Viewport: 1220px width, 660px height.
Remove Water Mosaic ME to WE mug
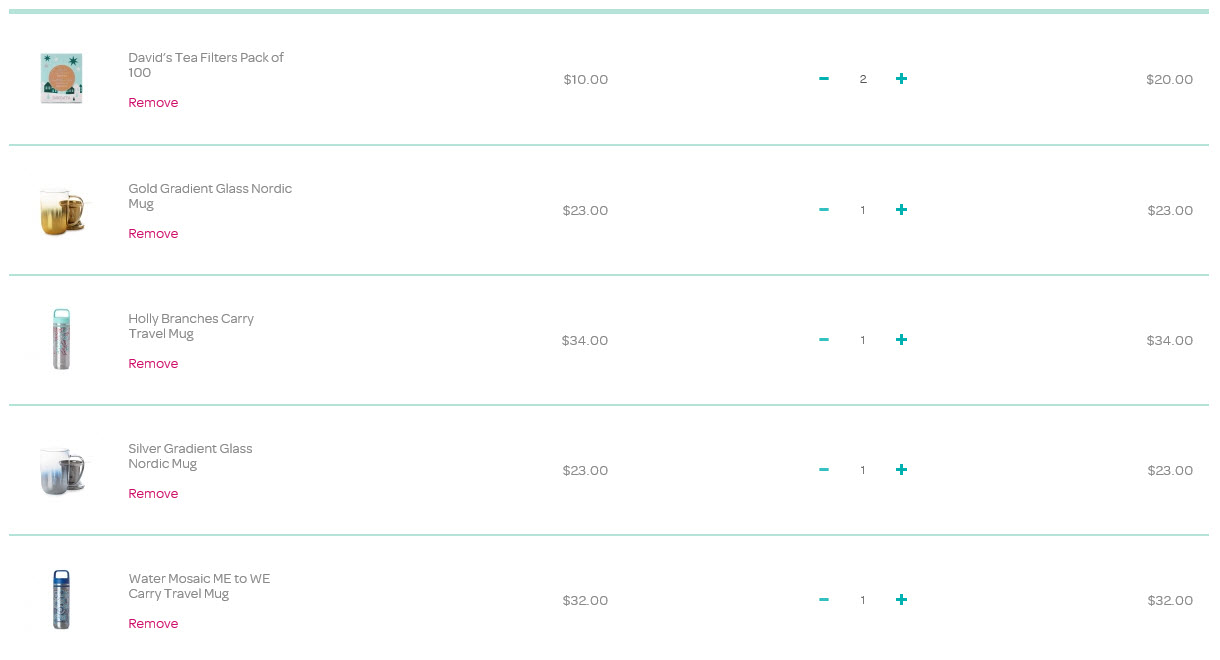(153, 624)
